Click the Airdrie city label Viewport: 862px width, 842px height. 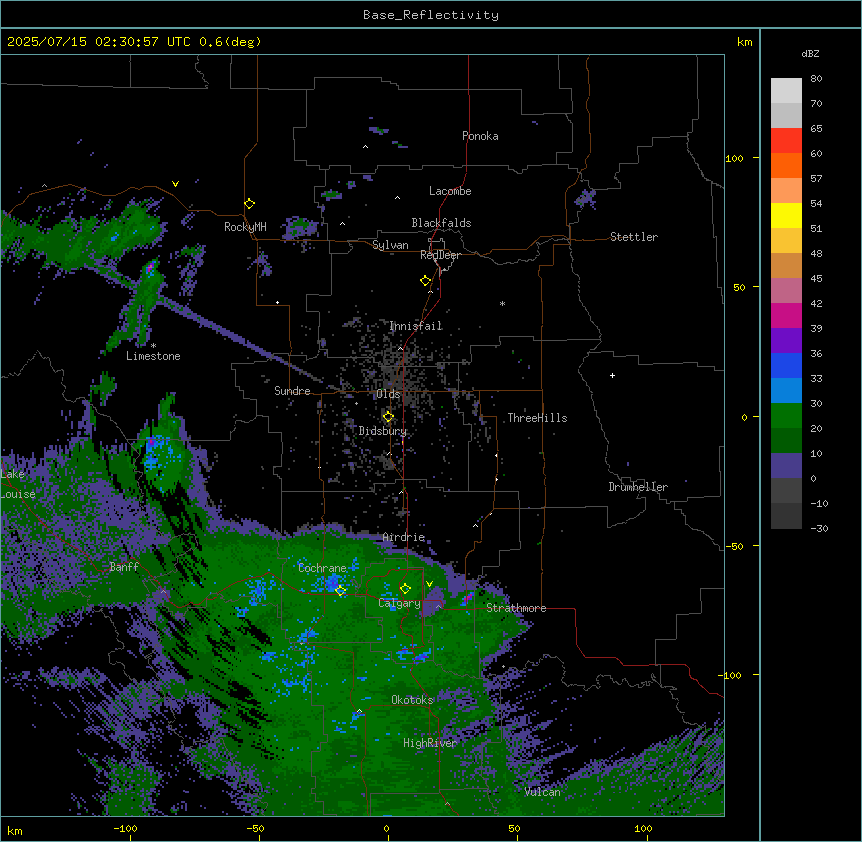click(404, 537)
